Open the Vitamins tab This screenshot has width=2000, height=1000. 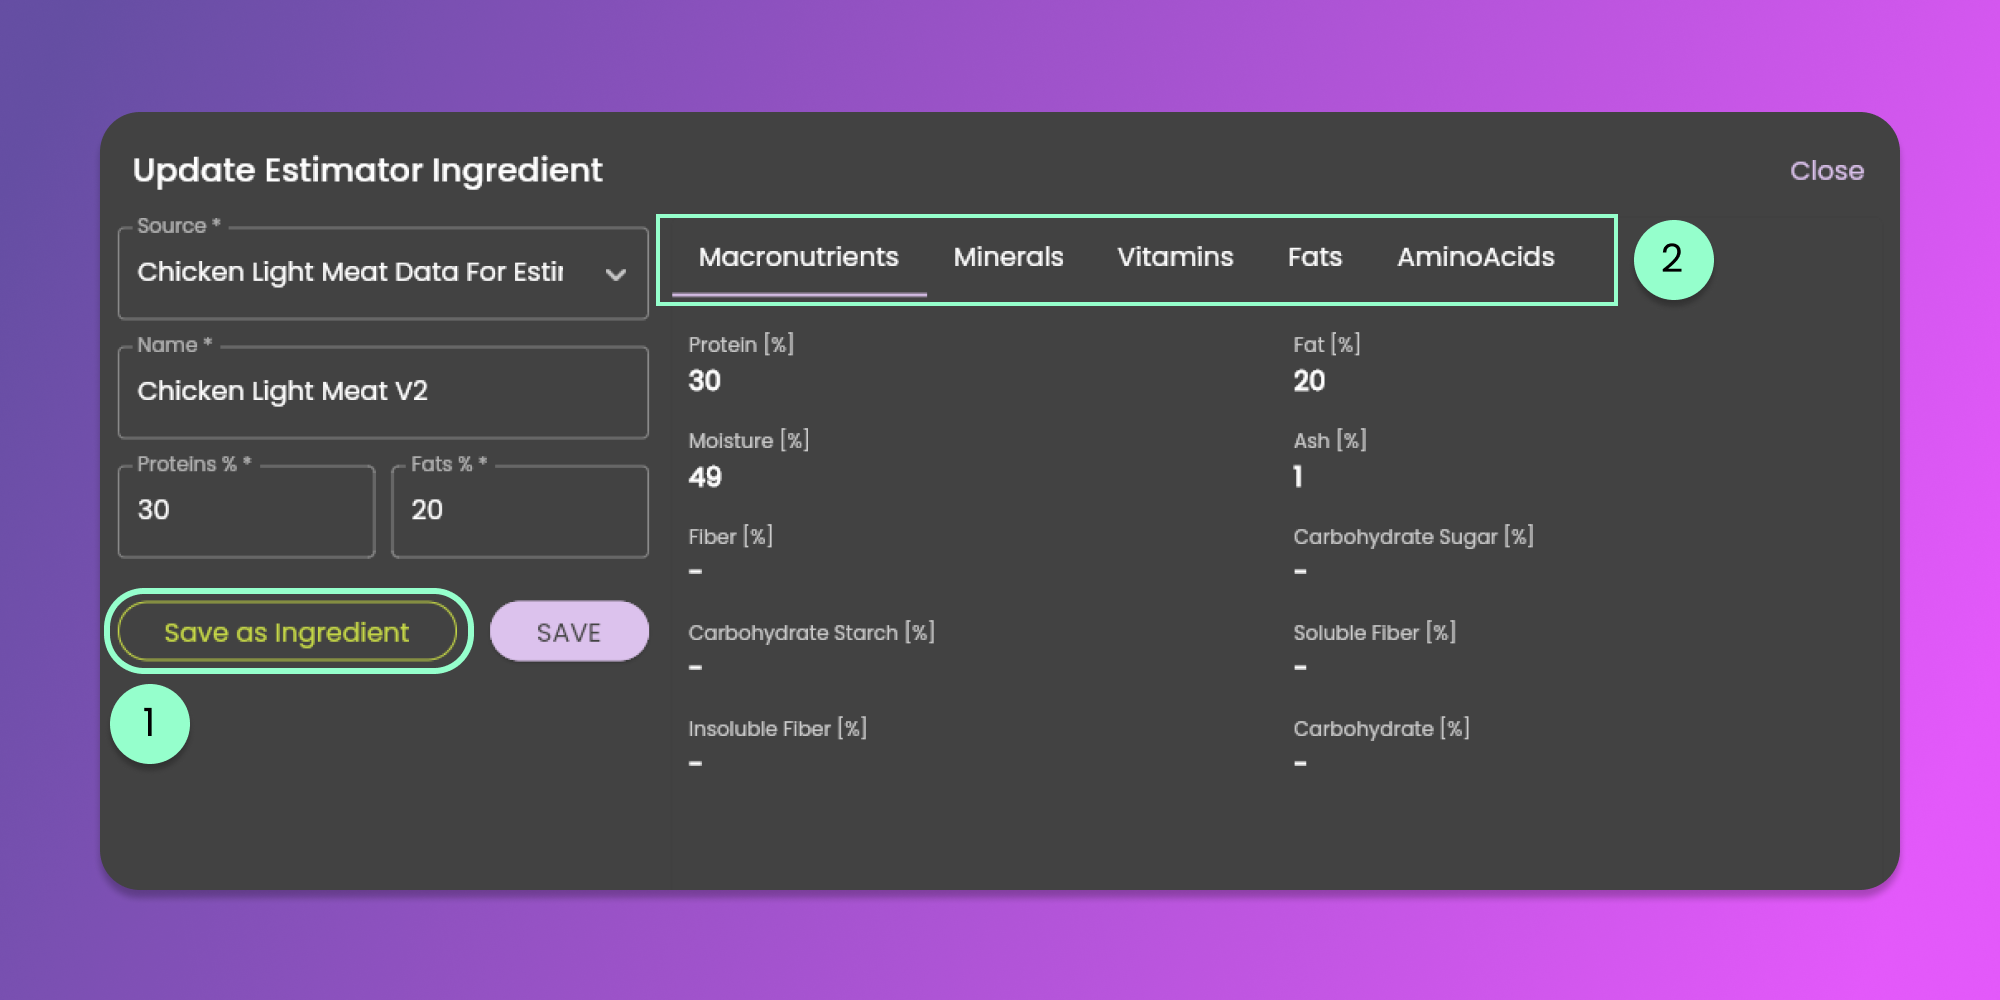pyautogui.click(x=1175, y=258)
